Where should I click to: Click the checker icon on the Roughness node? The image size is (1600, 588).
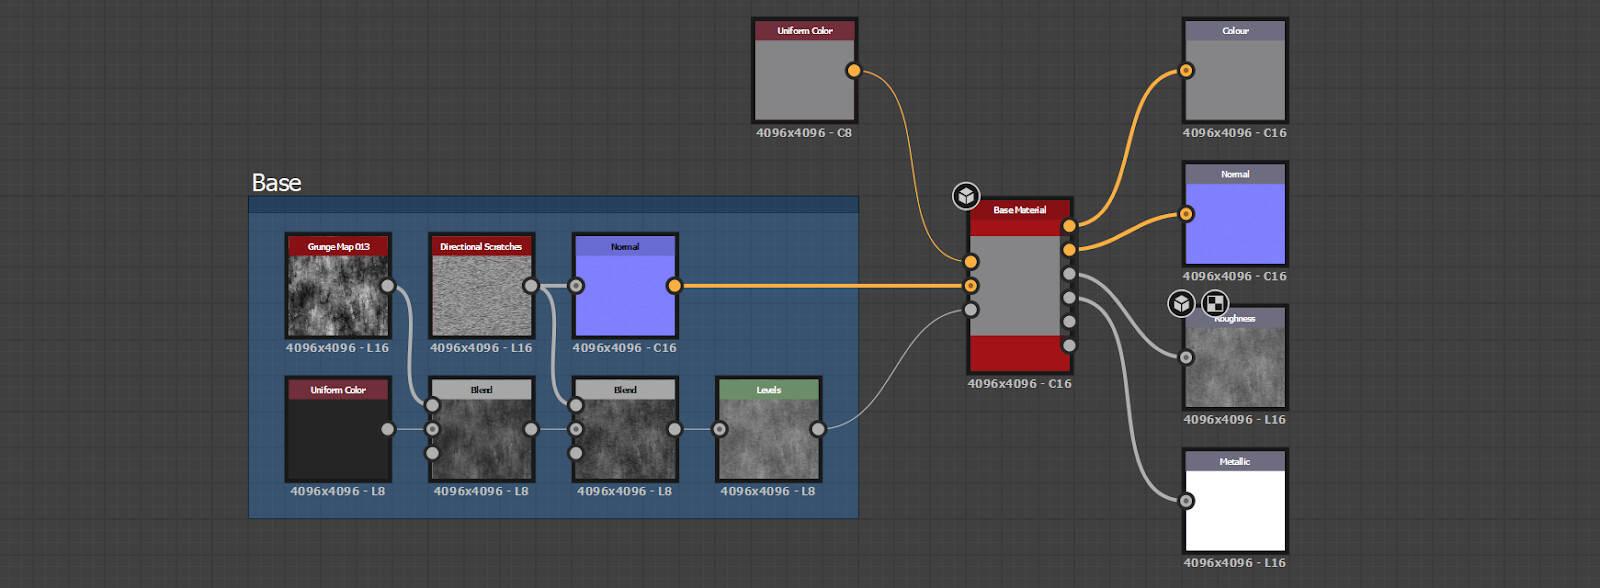pyautogui.click(x=1214, y=303)
